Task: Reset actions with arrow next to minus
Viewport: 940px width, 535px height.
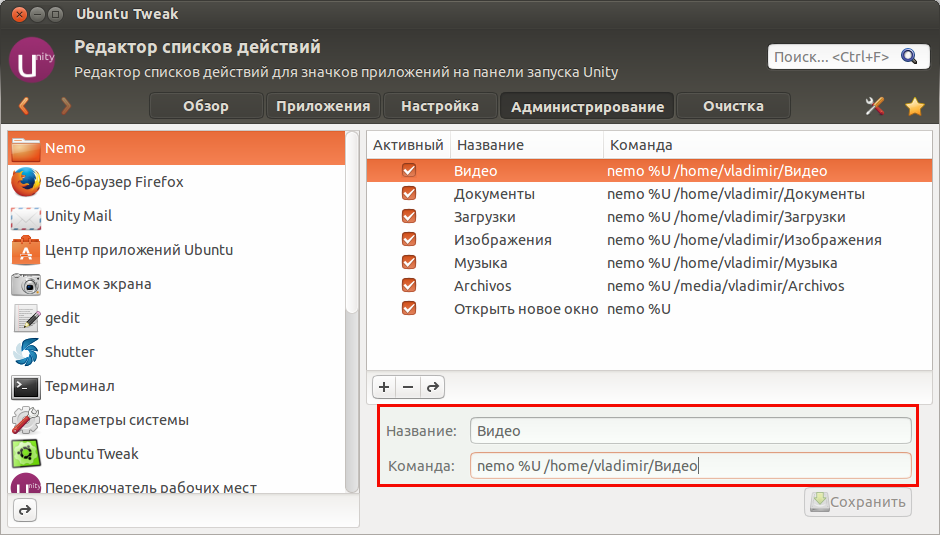Action: (x=433, y=387)
